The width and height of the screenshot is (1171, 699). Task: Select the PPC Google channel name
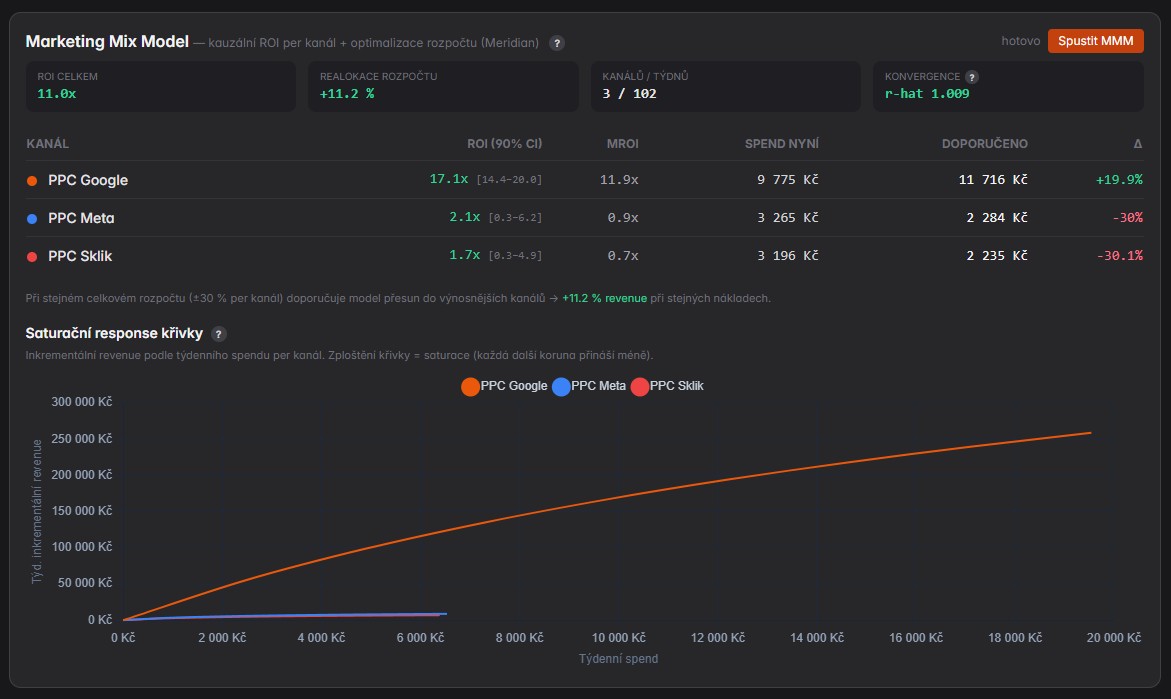tap(88, 180)
